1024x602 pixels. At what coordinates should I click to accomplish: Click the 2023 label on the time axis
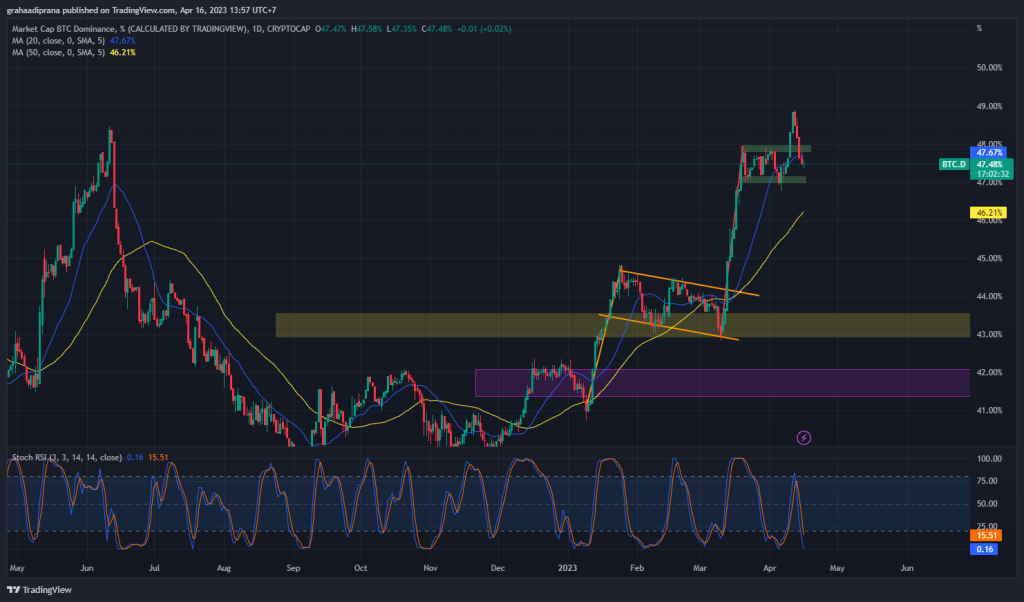click(x=568, y=568)
